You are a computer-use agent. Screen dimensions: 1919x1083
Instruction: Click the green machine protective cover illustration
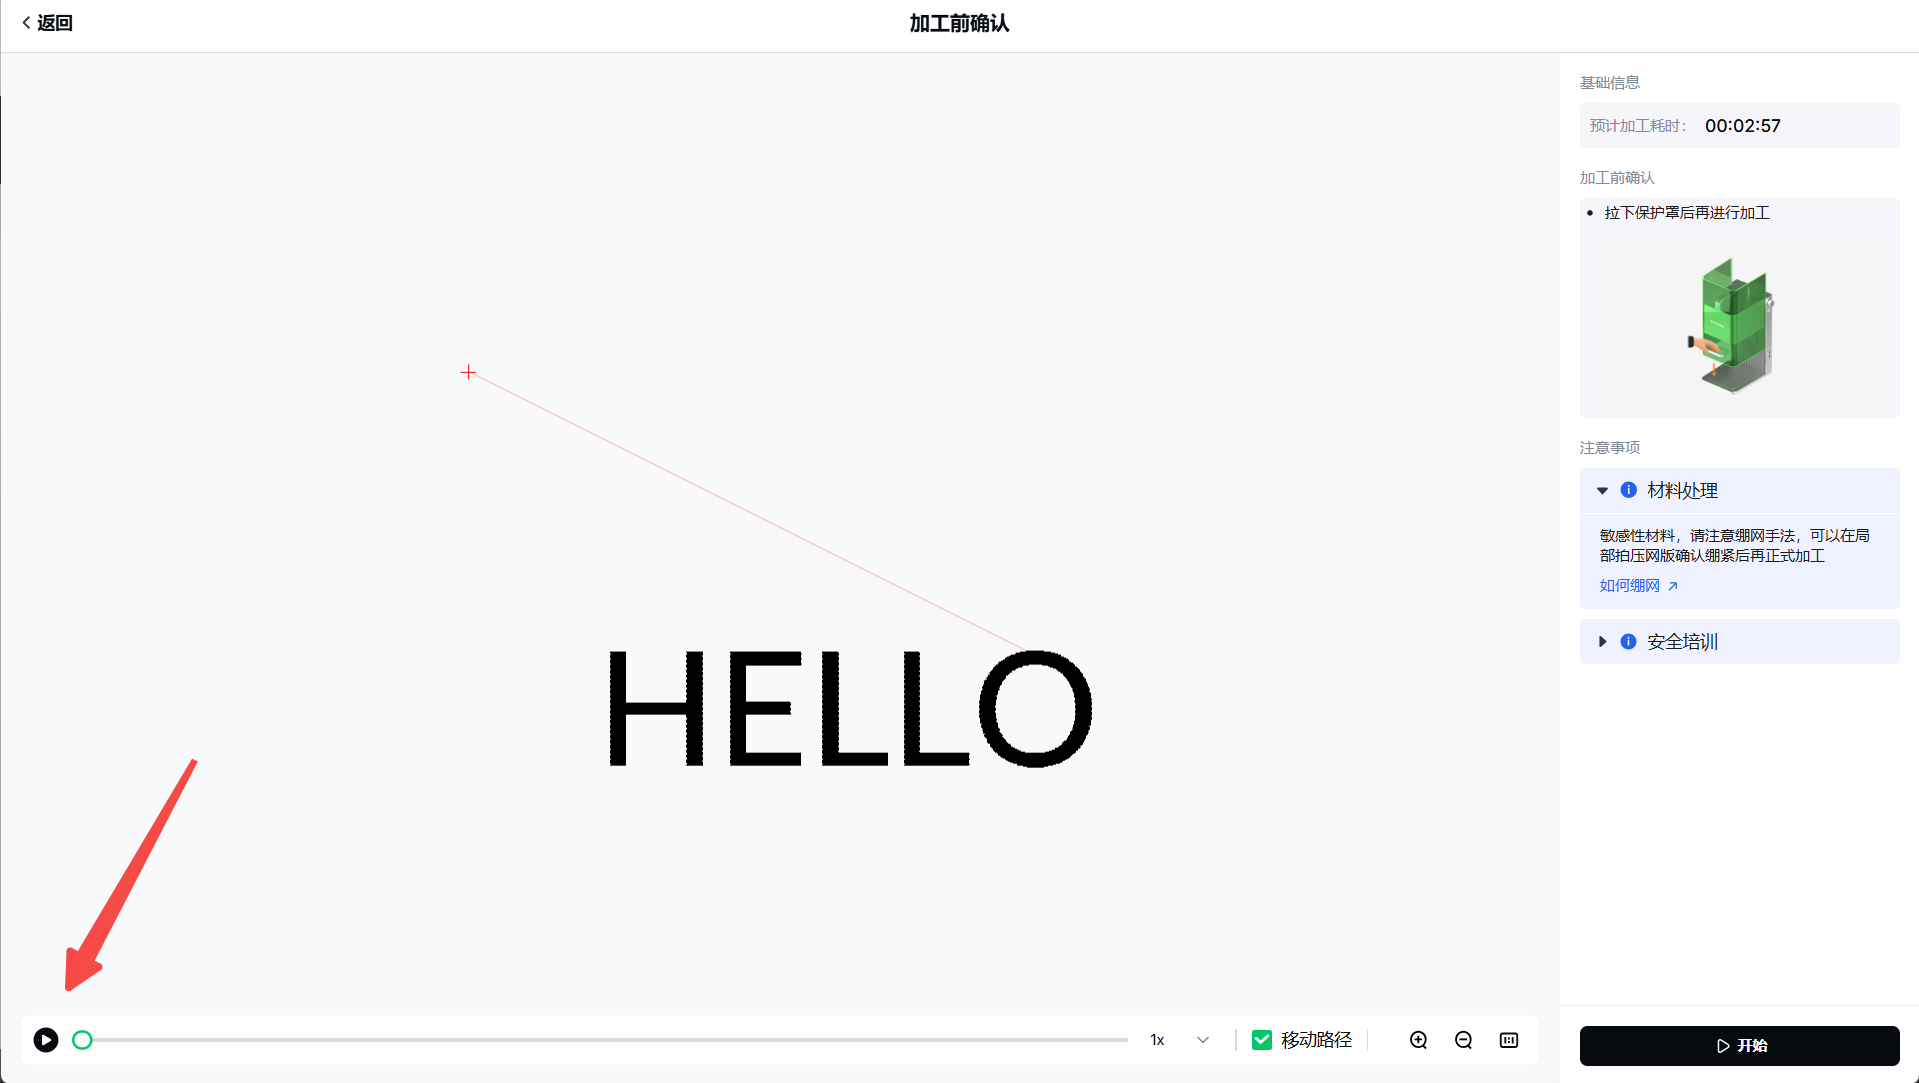[1735, 325]
